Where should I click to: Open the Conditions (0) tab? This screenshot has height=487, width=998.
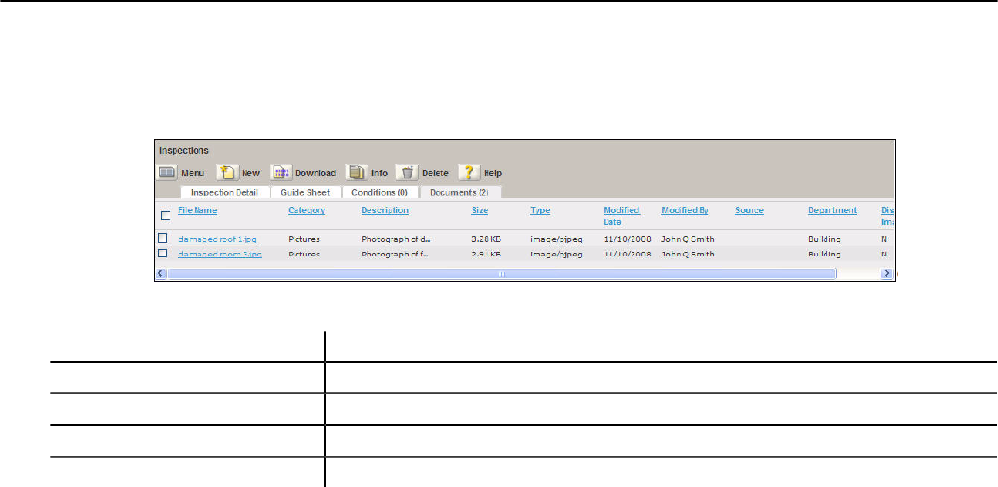click(x=379, y=192)
